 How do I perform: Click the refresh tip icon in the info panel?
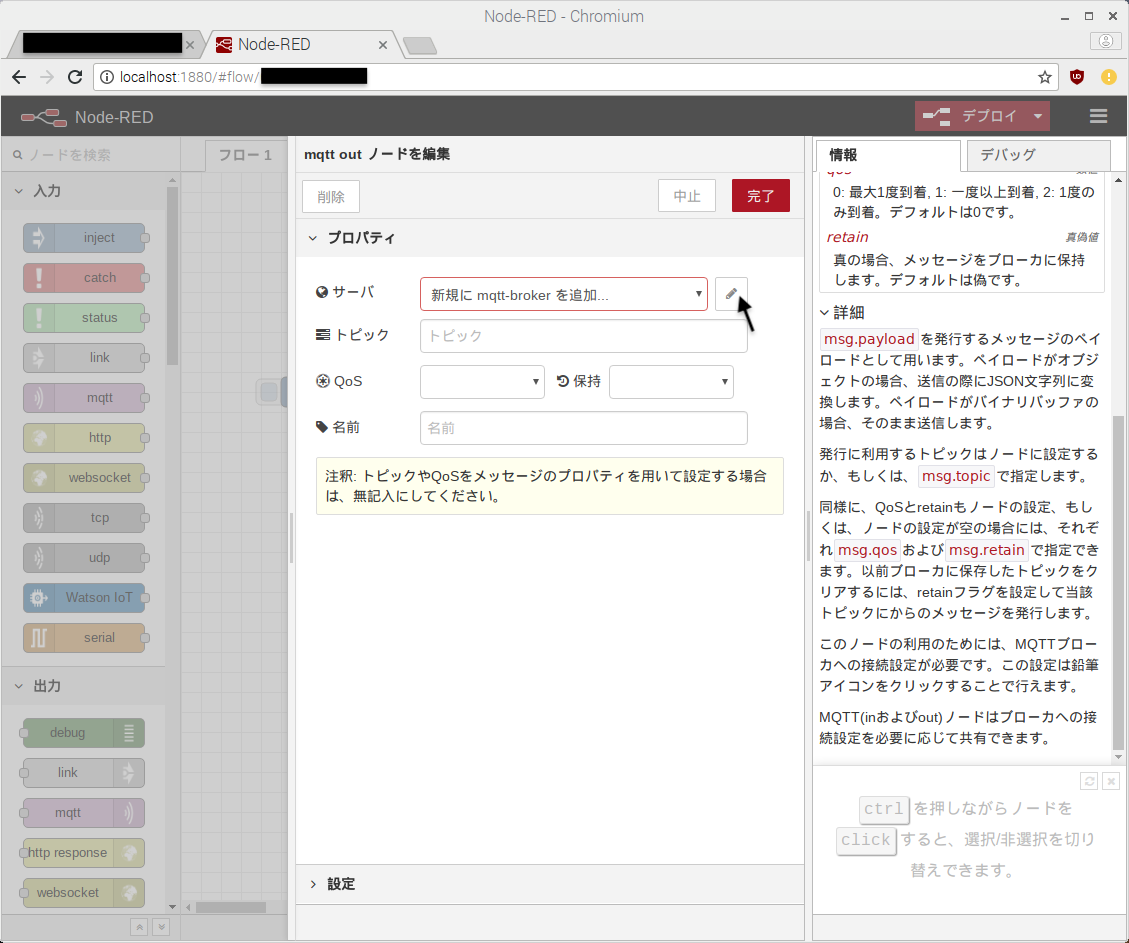tap(1089, 781)
